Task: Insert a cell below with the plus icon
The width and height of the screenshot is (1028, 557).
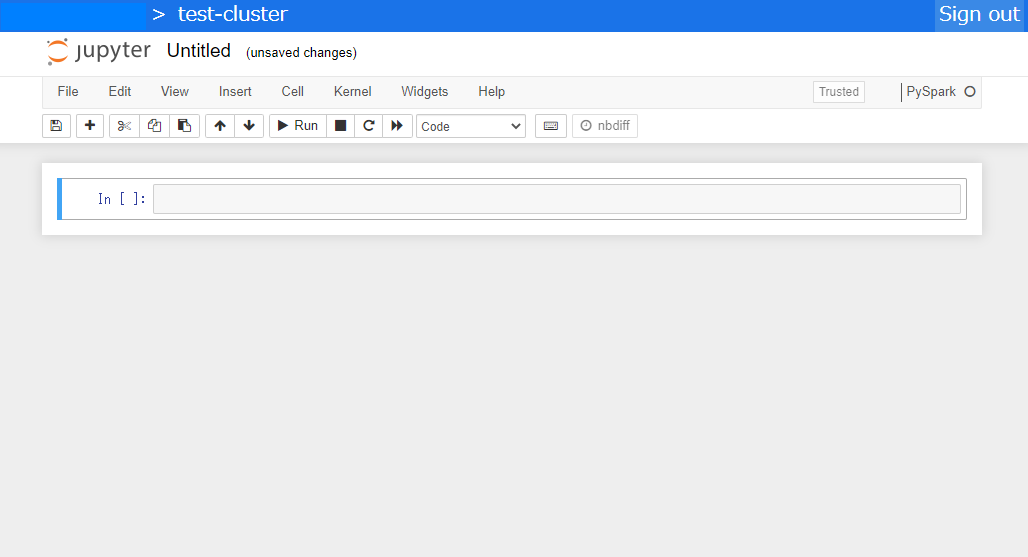Action: pos(90,126)
